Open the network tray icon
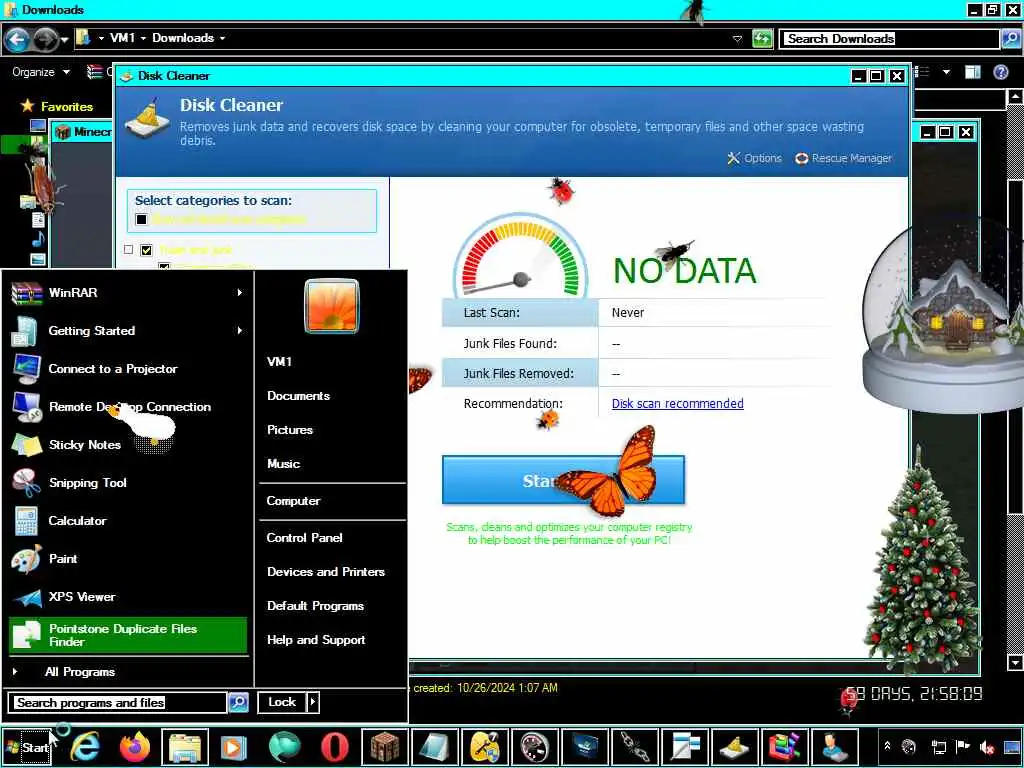Image resolution: width=1024 pixels, height=768 pixels. (x=938, y=746)
